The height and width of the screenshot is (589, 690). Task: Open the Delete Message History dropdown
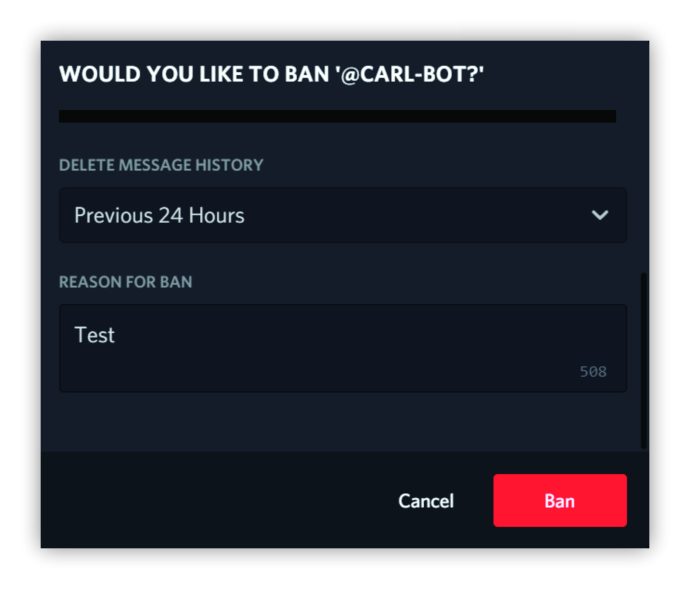343,215
